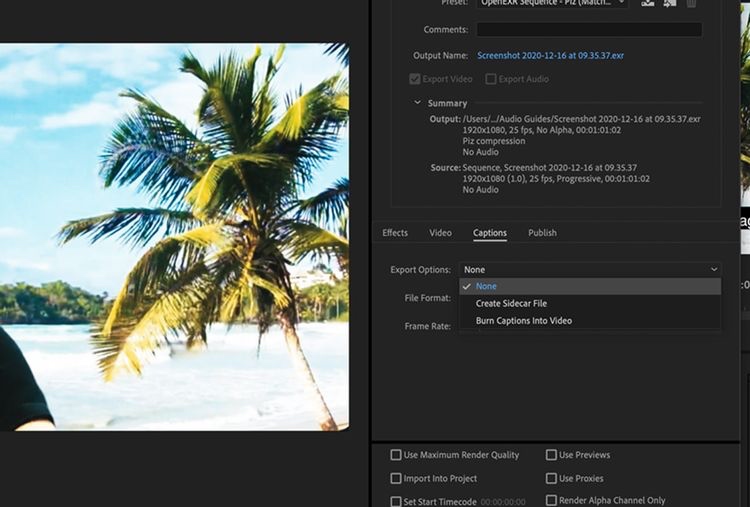Click the palm tree video preview
750x507 pixels.
174,237
